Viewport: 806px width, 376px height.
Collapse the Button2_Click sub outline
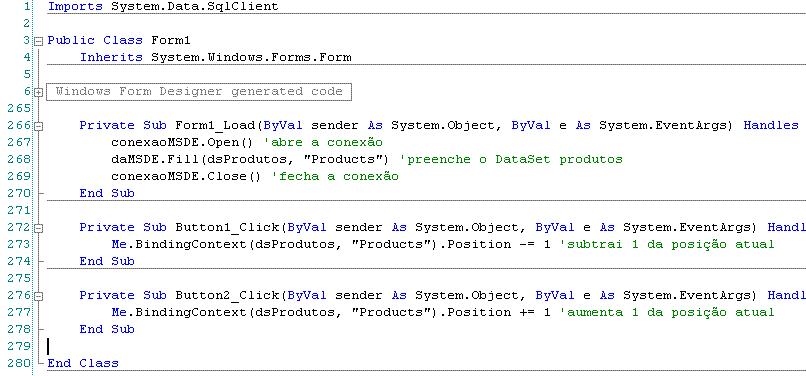pos(38,296)
